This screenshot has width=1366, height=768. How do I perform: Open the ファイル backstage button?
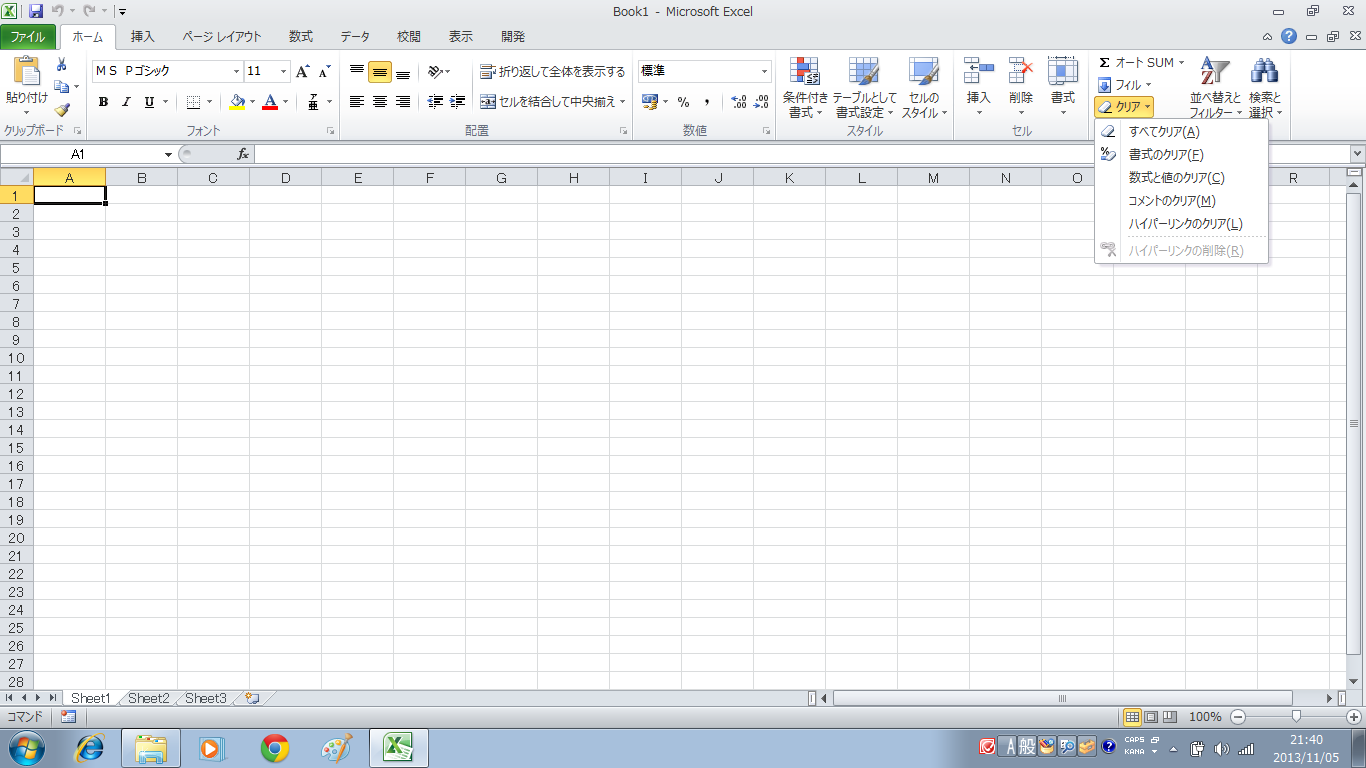pyautogui.click(x=28, y=37)
